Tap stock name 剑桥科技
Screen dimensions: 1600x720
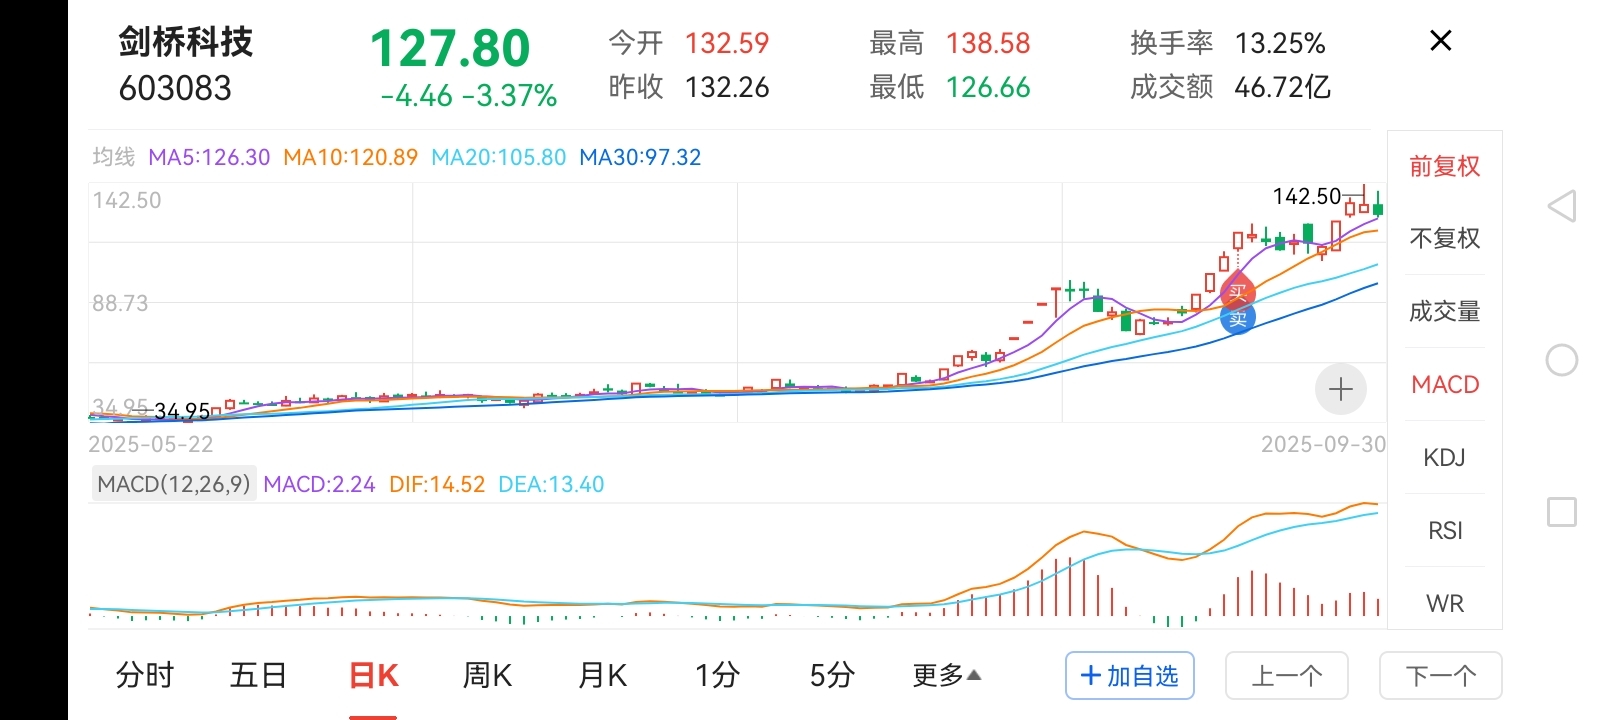pyautogui.click(x=186, y=42)
